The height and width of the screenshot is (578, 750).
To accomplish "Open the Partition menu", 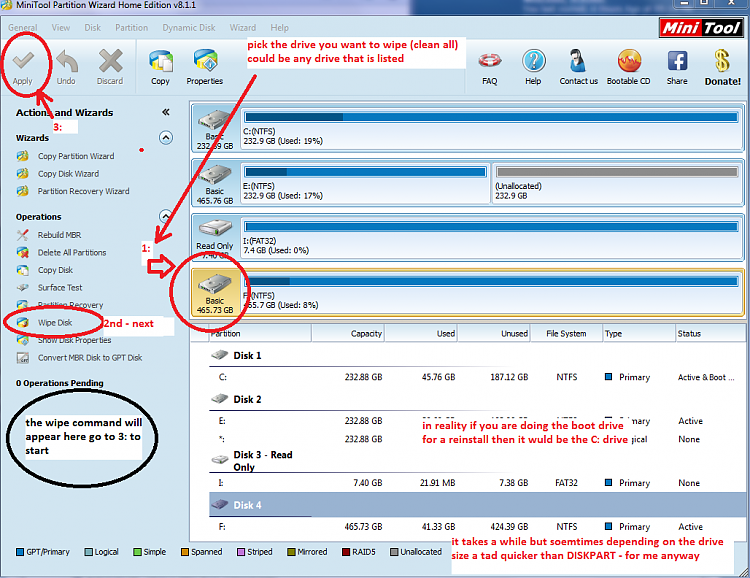I will (x=132, y=28).
